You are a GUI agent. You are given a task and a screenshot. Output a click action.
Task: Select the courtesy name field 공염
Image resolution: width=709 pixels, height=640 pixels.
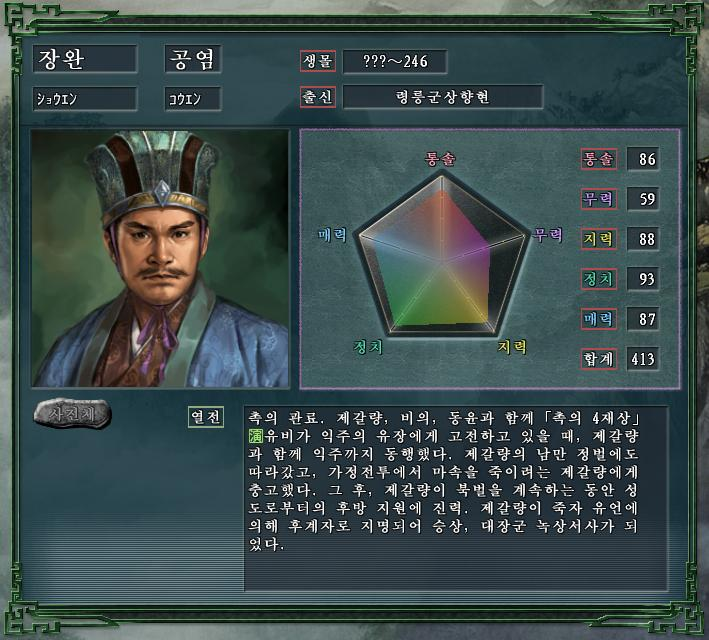pos(193,59)
